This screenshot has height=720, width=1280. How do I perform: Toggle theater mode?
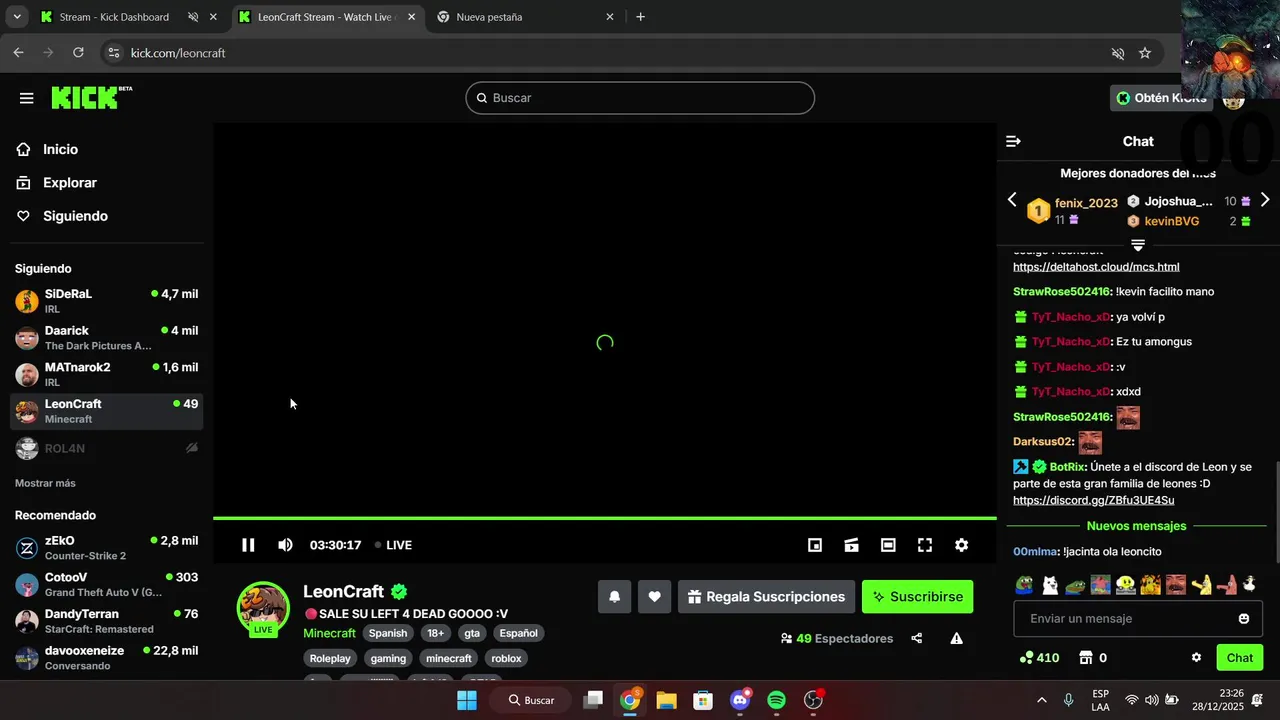888,545
